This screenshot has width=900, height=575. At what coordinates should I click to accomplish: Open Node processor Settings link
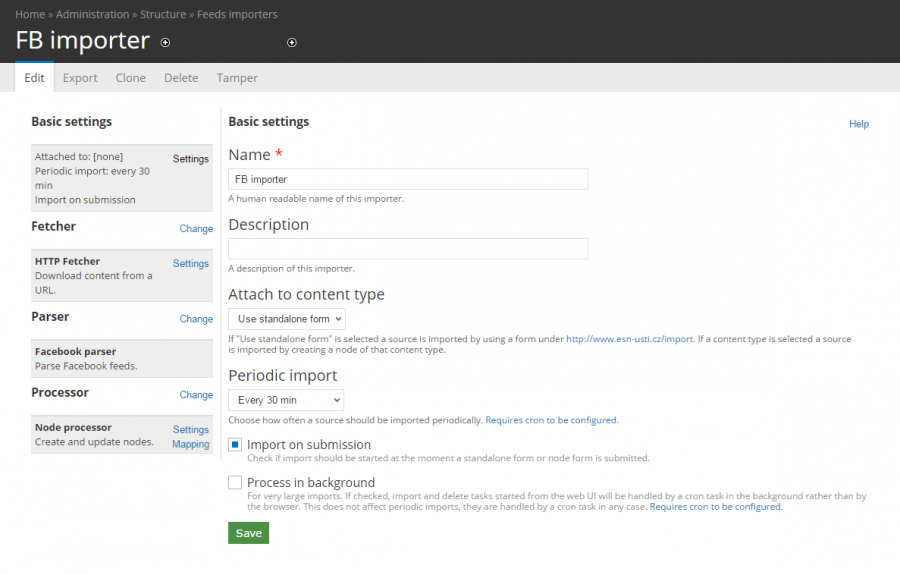(x=191, y=430)
